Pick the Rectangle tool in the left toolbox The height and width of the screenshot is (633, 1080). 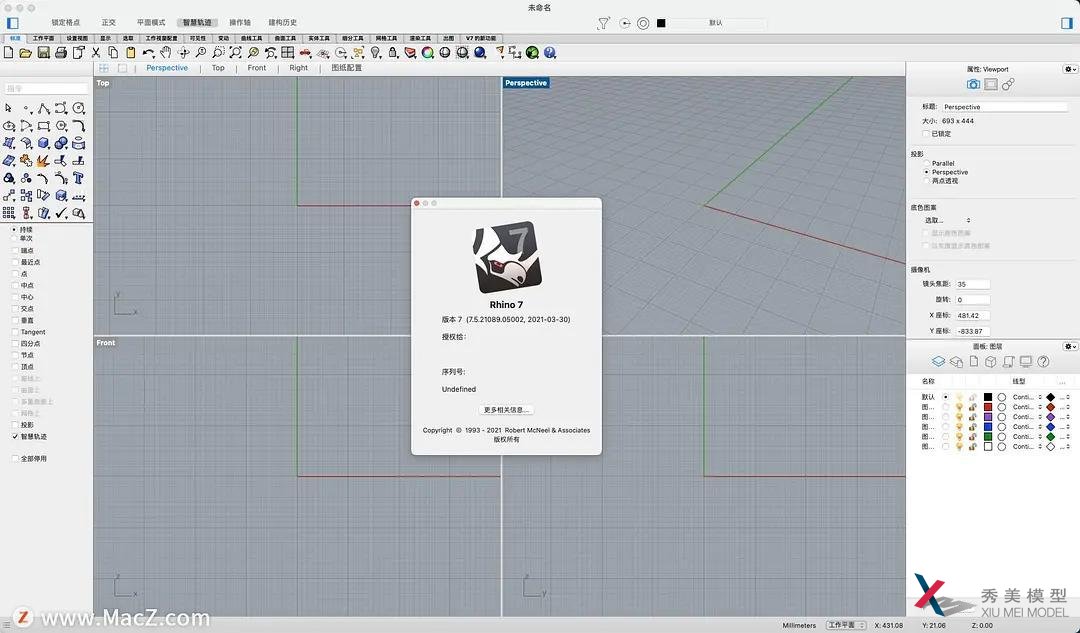(x=43, y=125)
